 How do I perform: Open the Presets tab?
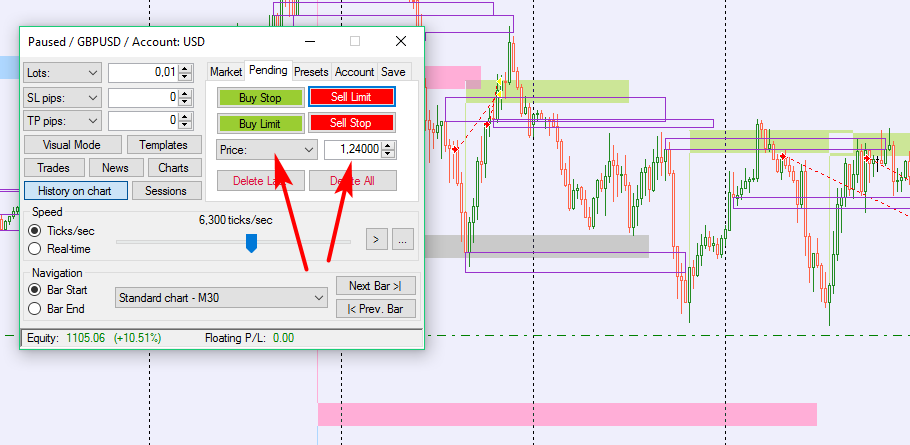[x=311, y=72]
